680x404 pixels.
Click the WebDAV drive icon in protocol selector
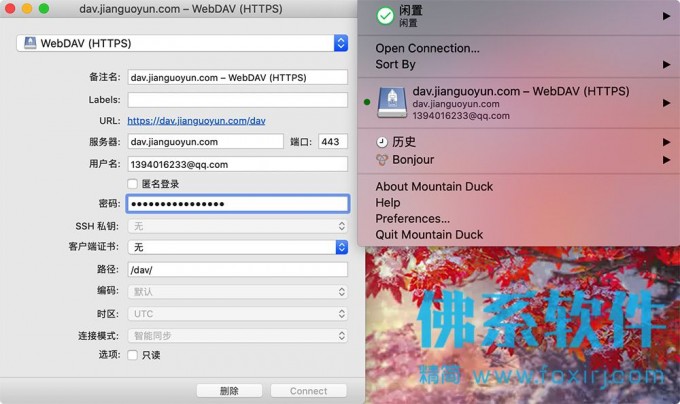(x=30, y=43)
